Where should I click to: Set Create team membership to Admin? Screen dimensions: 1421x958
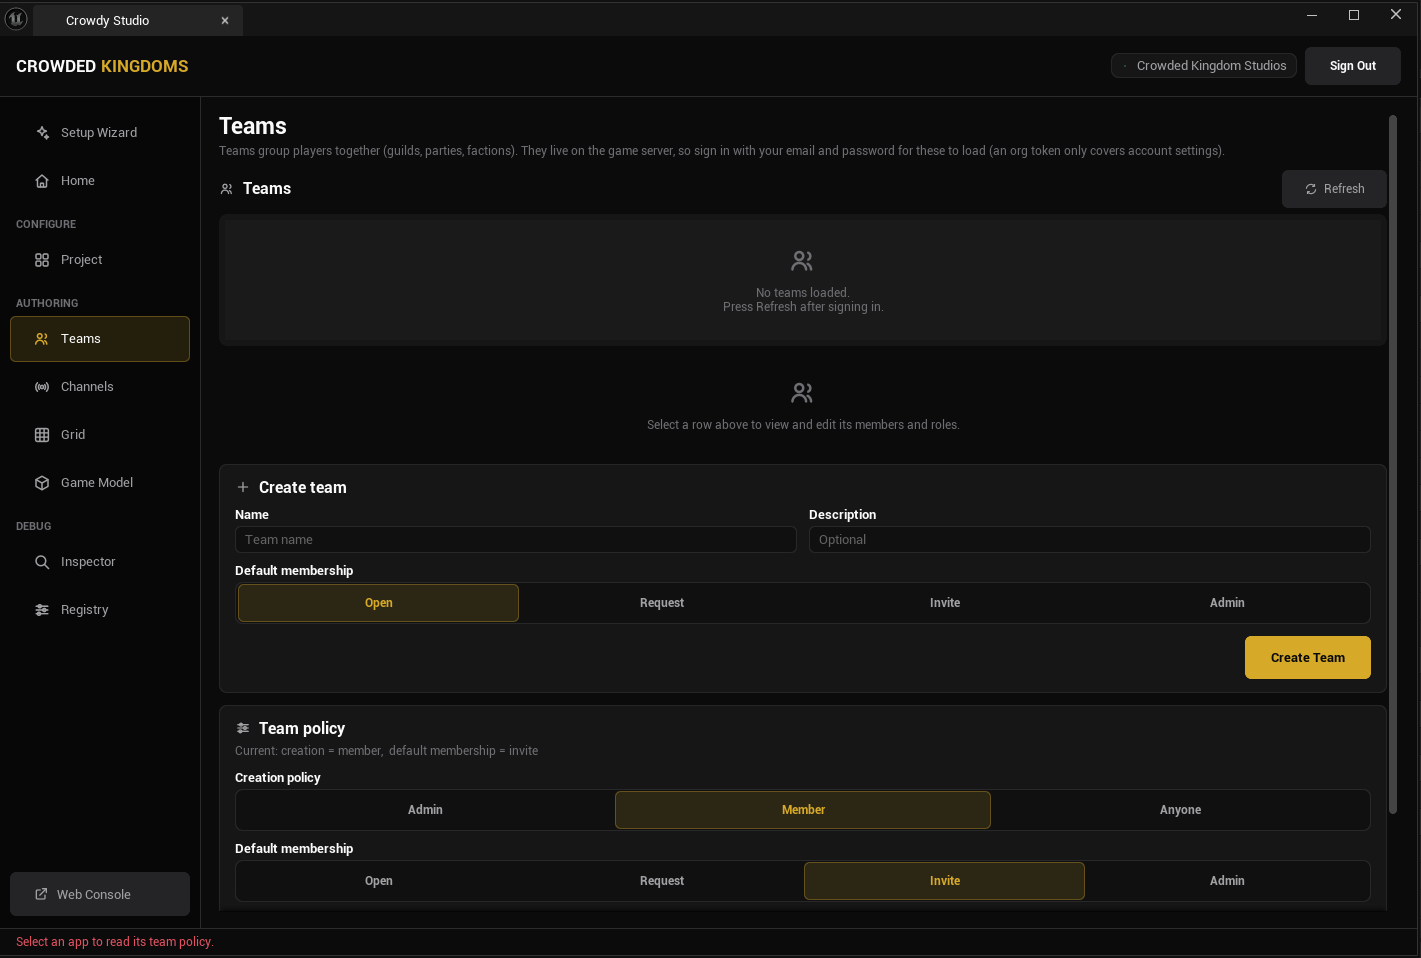click(1227, 603)
